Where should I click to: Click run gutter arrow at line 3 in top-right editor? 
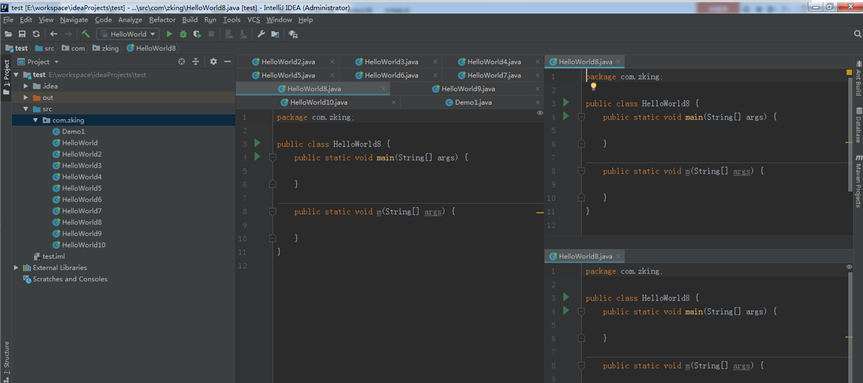click(566, 102)
